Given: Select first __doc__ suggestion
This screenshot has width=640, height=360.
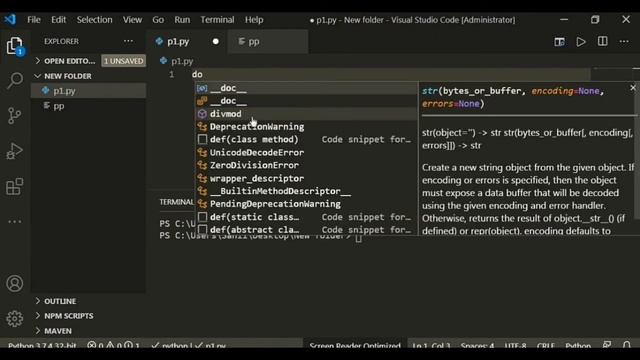Looking at the screenshot, I should [306, 88].
